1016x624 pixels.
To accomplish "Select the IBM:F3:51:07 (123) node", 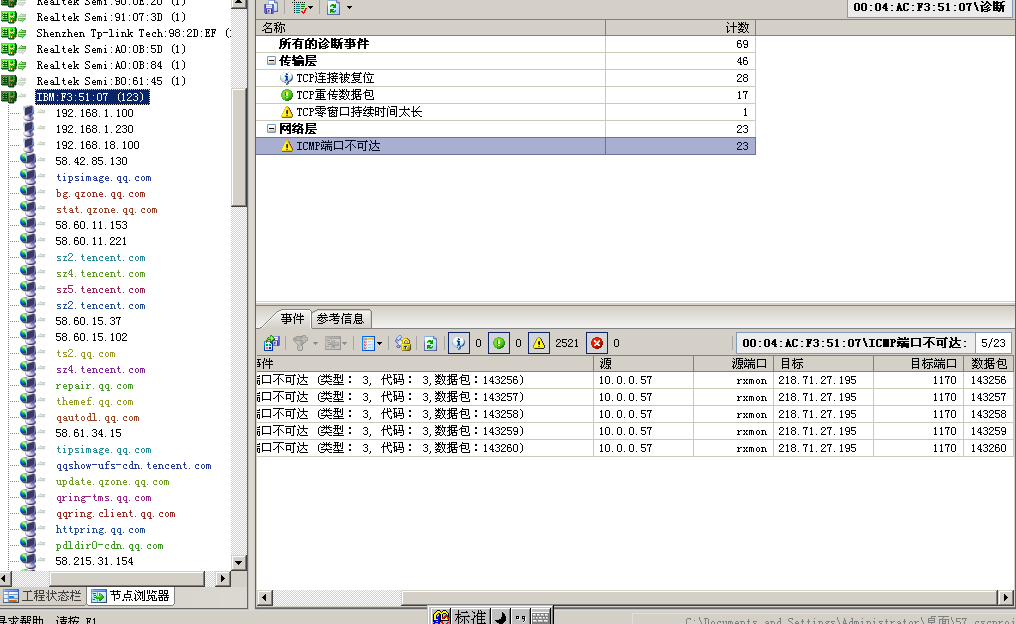I will point(92,97).
